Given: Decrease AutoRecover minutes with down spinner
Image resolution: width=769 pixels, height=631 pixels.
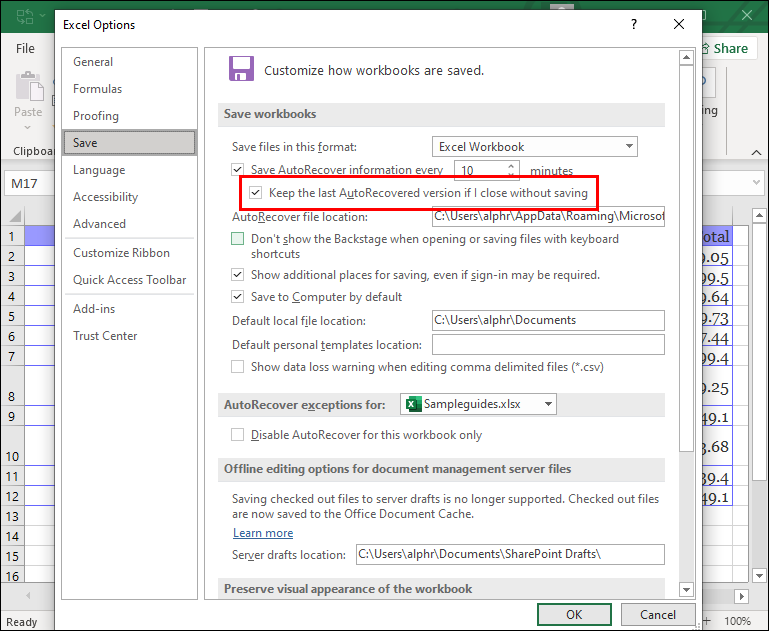Looking at the screenshot, I should pyautogui.click(x=511, y=174).
